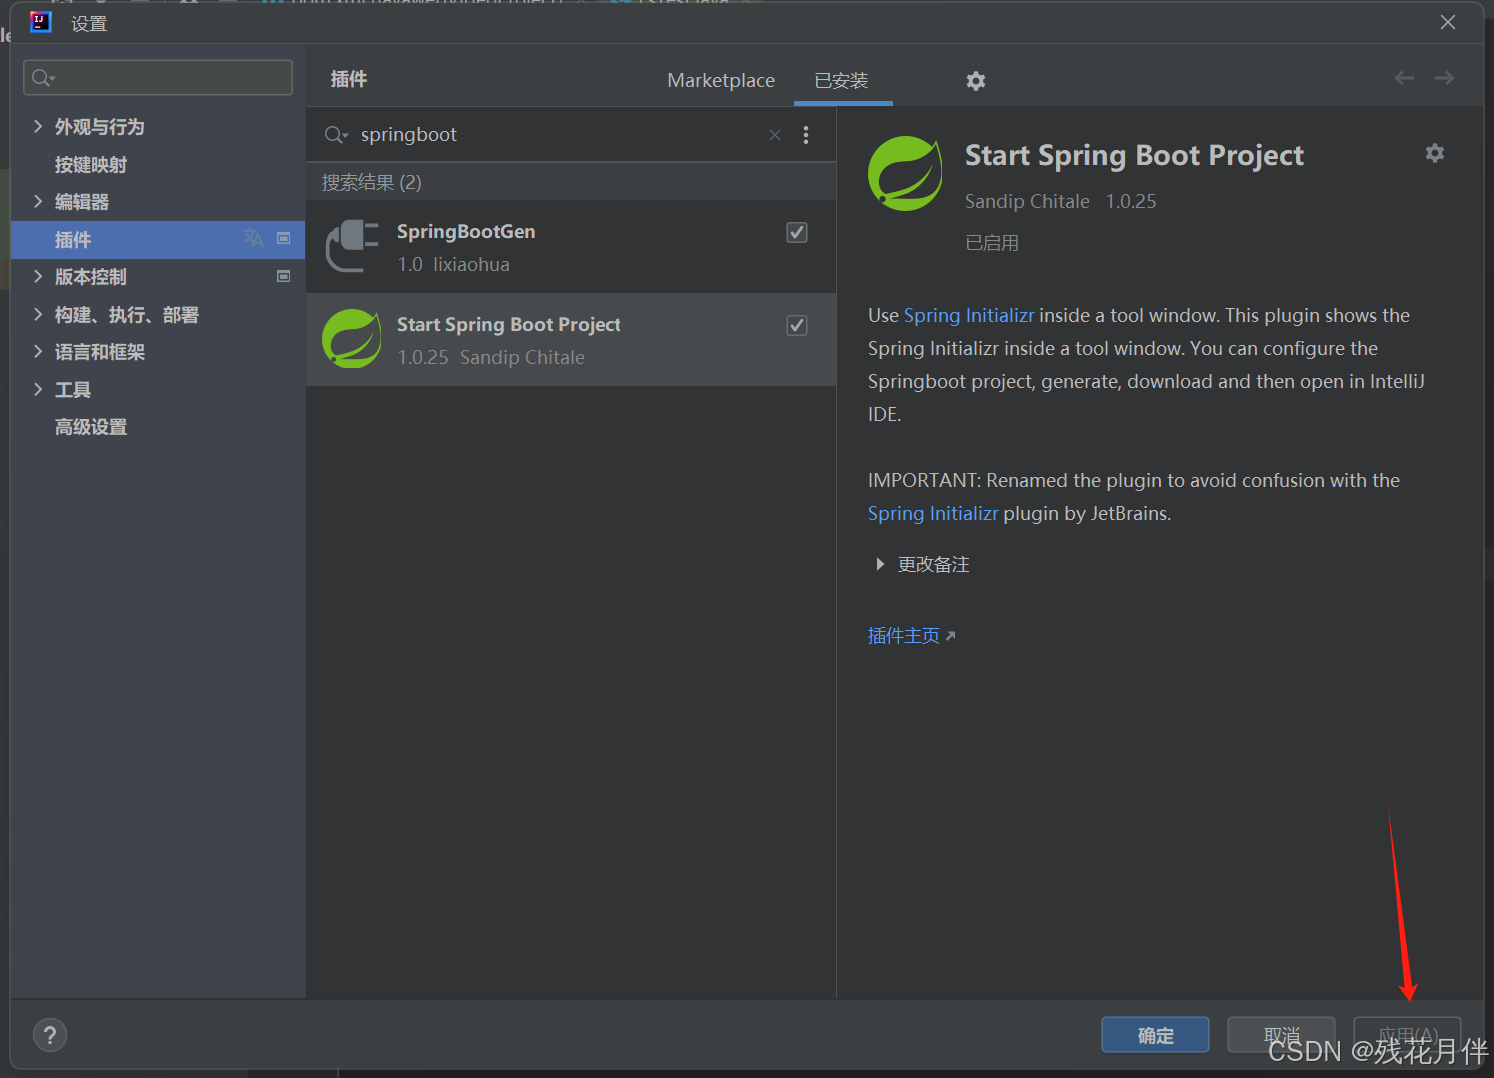
Task: Select 按键映射 in the settings tree
Action: [x=91, y=164]
